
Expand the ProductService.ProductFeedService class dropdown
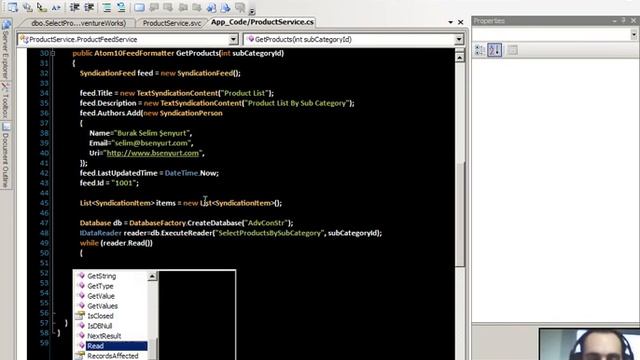233,39
